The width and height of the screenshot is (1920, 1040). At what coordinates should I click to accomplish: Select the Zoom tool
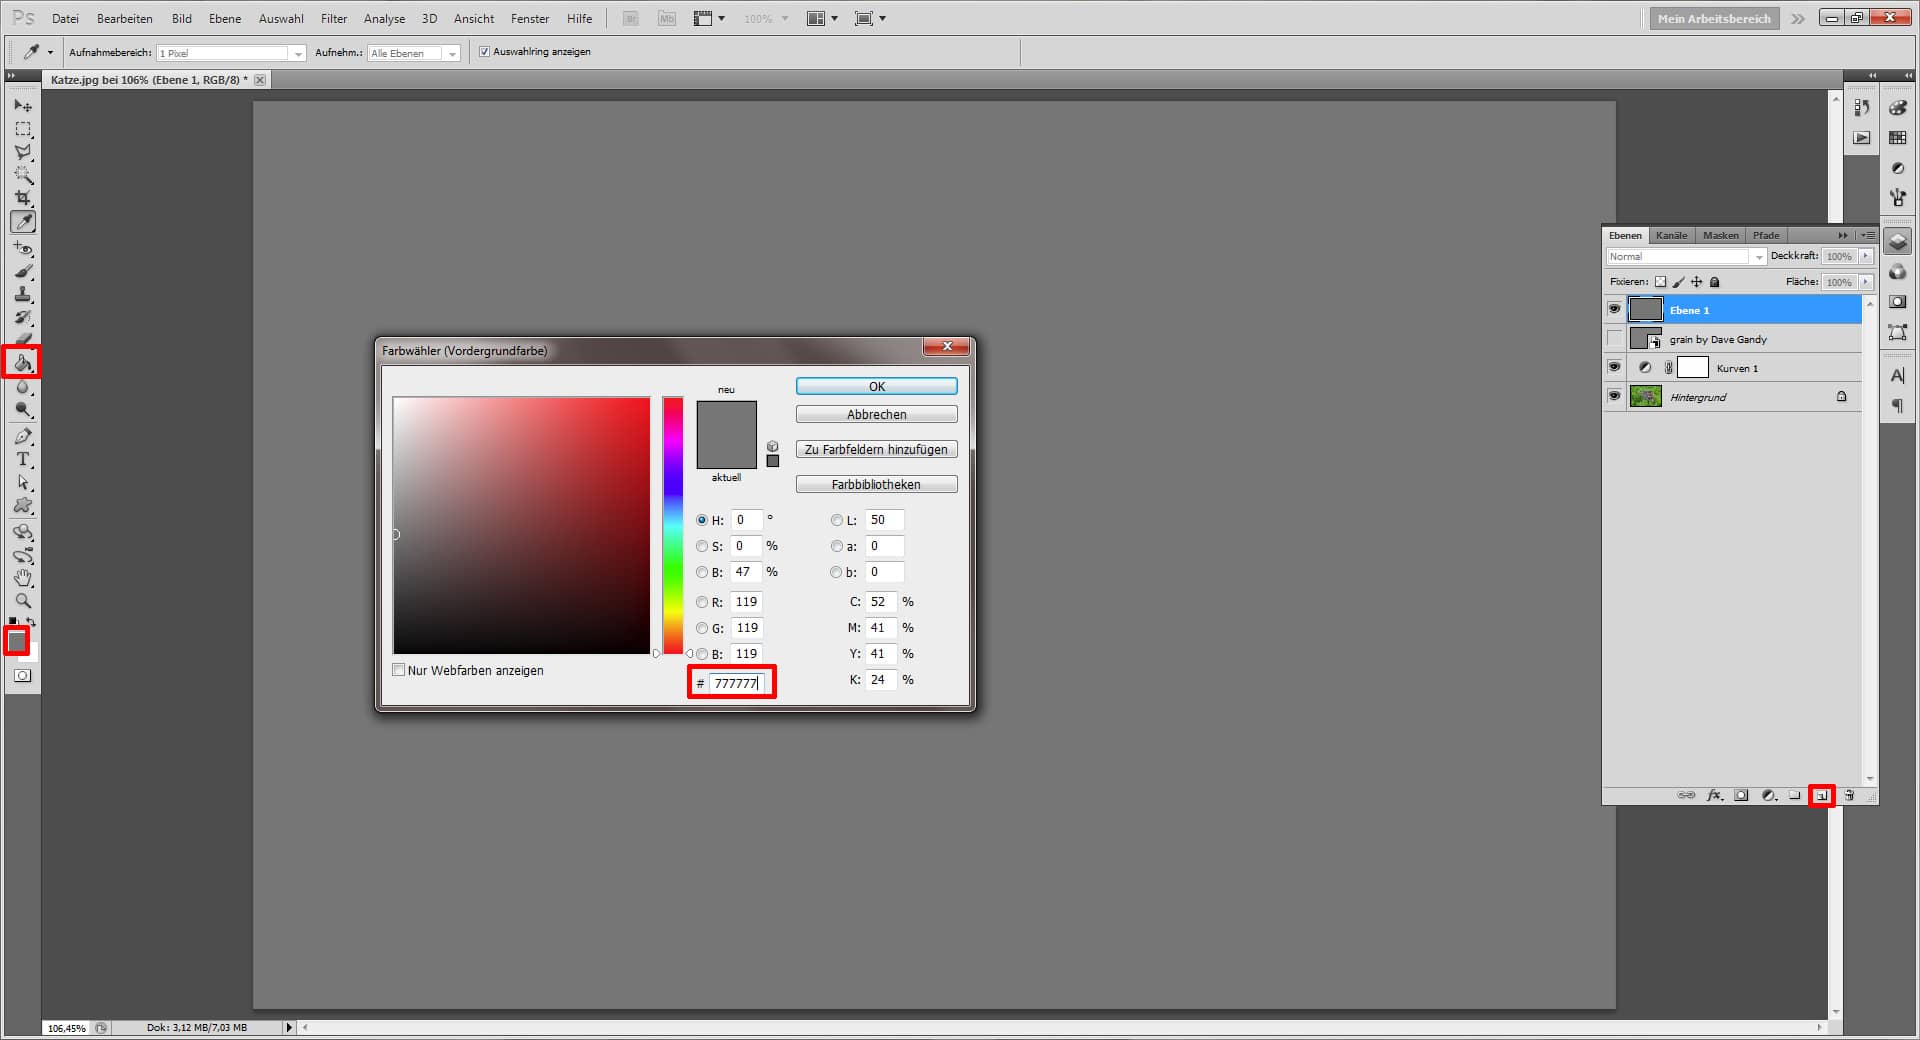click(x=23, y=601)
